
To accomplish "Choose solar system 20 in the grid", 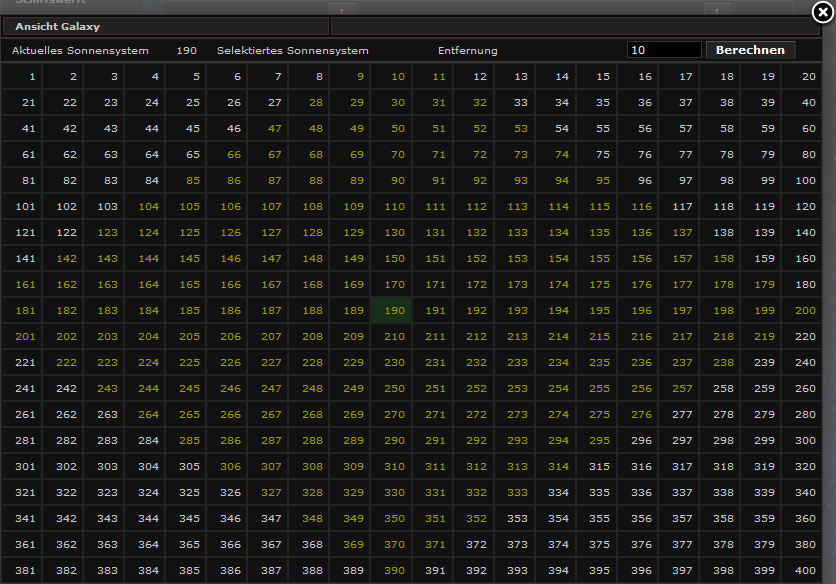I will coord(803,76).
